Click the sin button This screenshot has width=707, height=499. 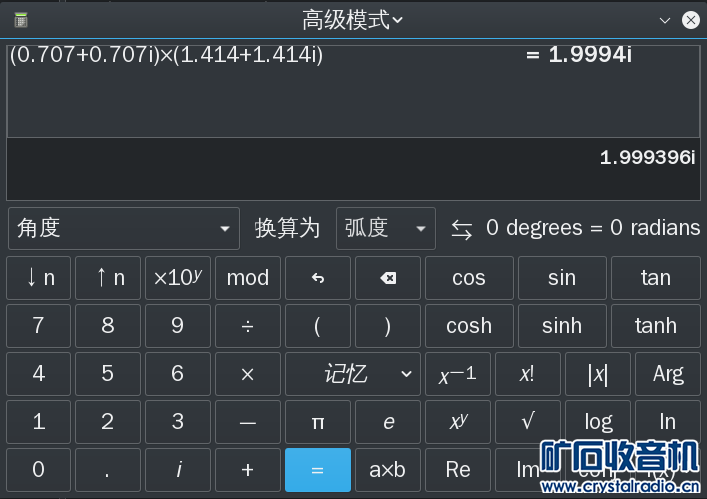[562, 278]
